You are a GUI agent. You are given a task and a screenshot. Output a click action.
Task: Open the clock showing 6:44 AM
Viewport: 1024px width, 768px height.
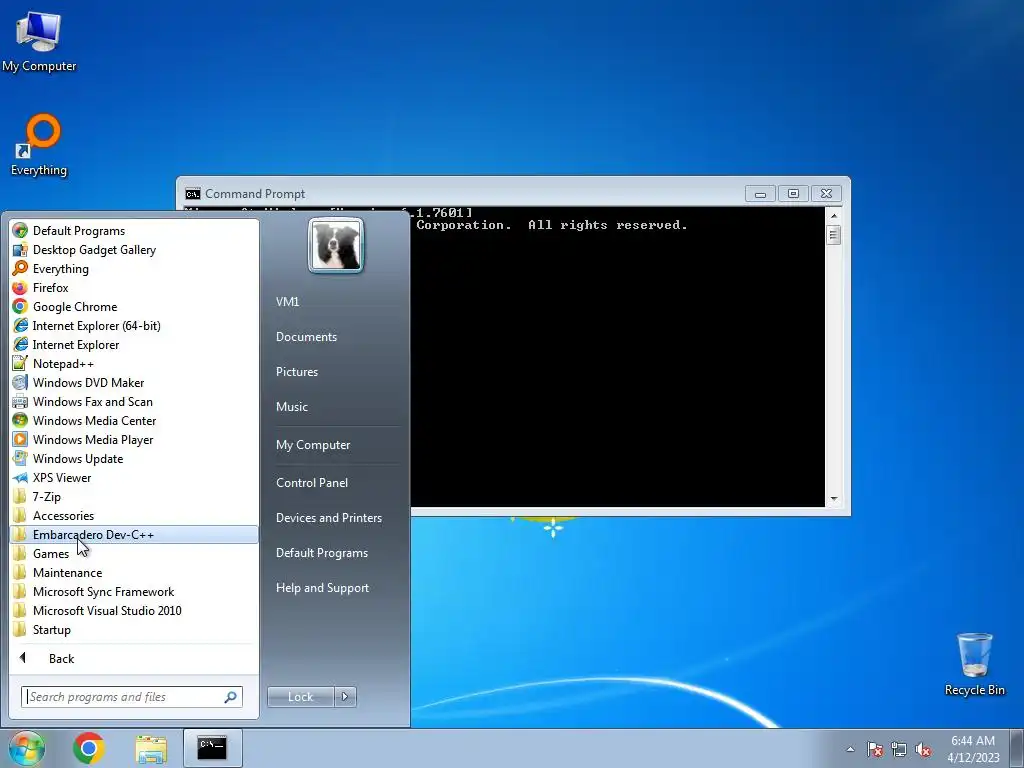coord(973,748)
